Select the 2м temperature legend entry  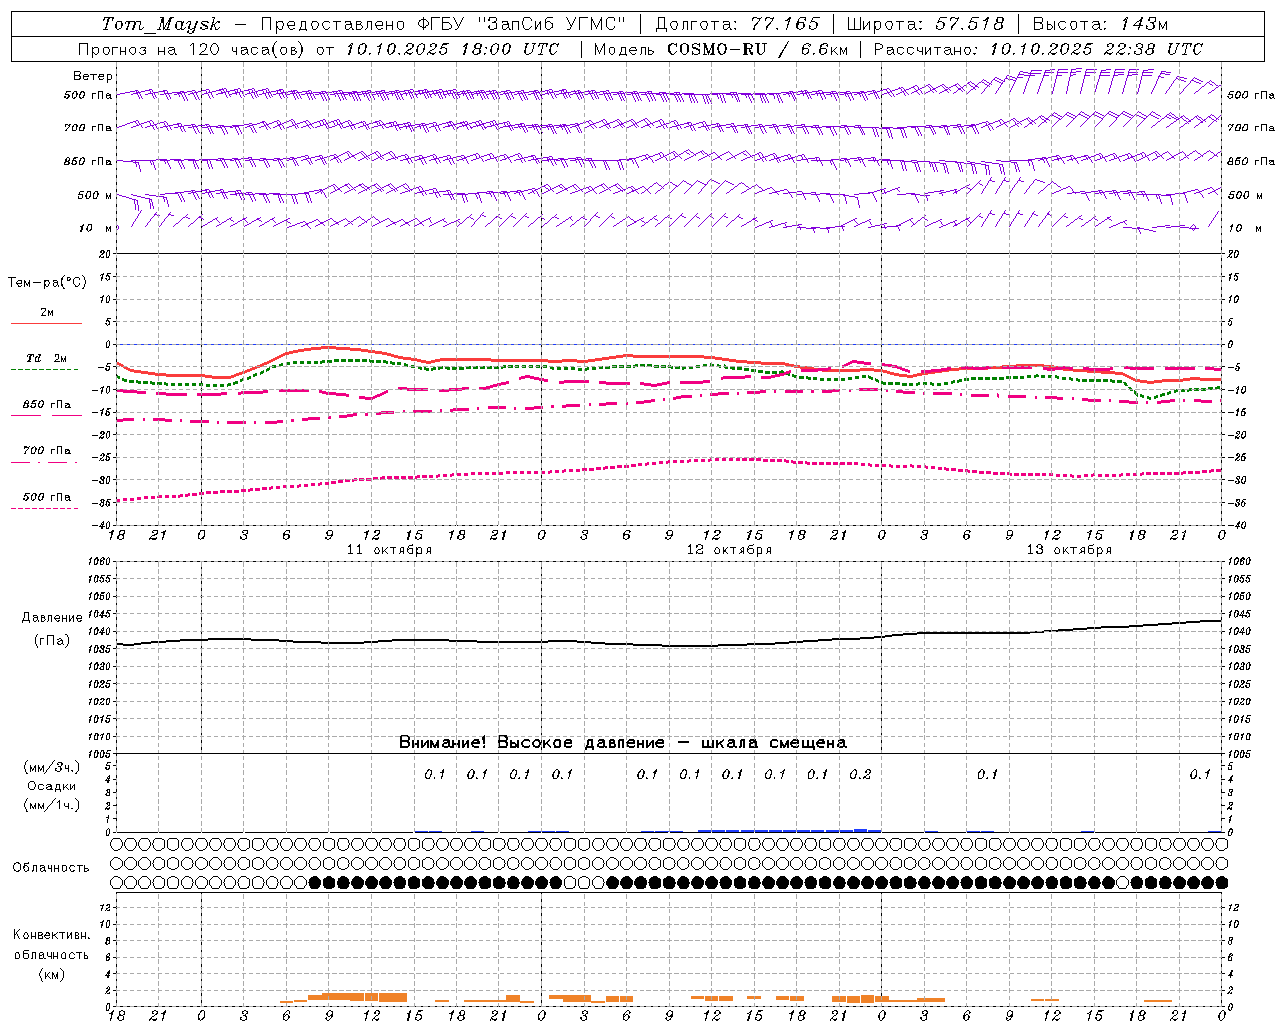coord(47,313)
